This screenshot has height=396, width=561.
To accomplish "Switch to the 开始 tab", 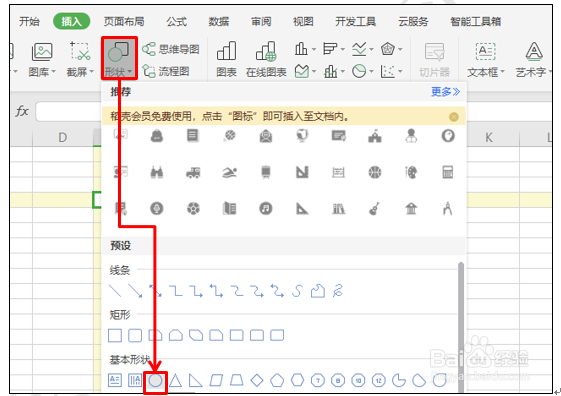I will (29, 21).
